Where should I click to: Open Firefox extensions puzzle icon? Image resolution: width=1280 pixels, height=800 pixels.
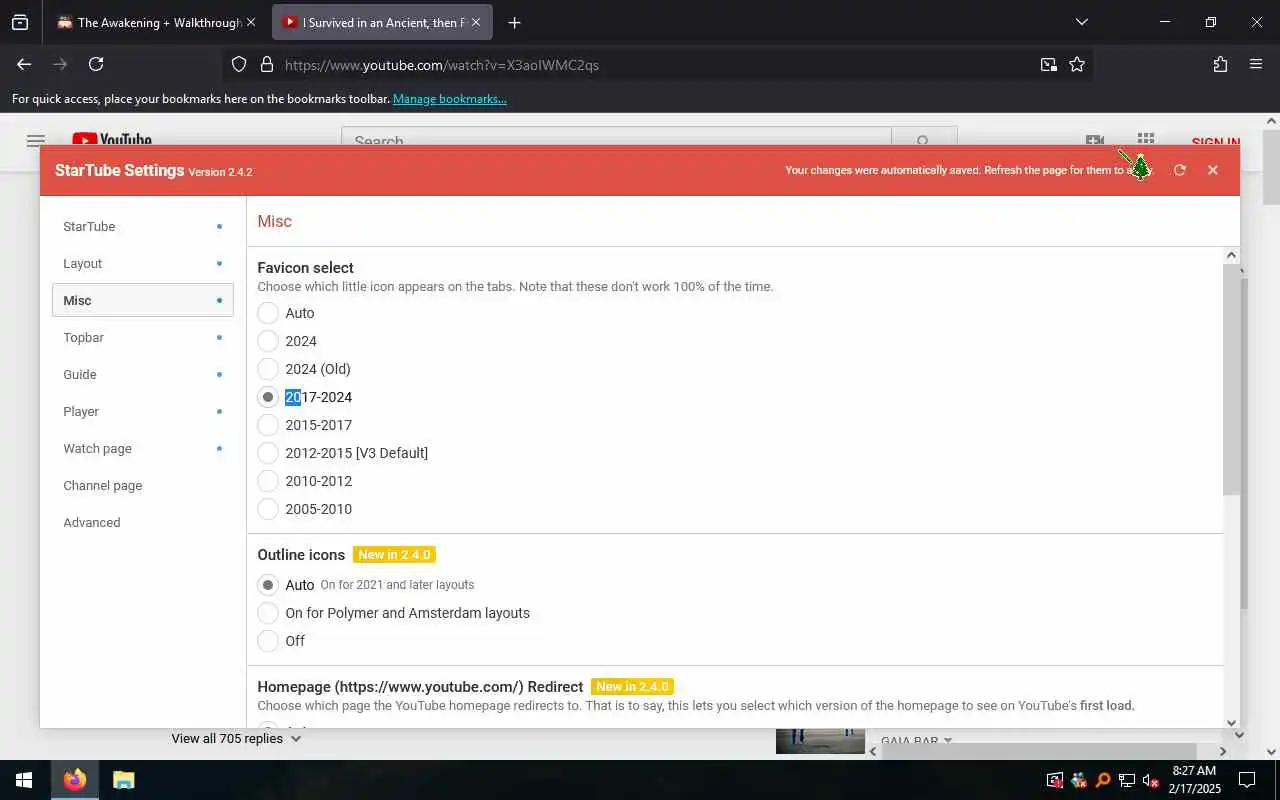pos(1220,64)
